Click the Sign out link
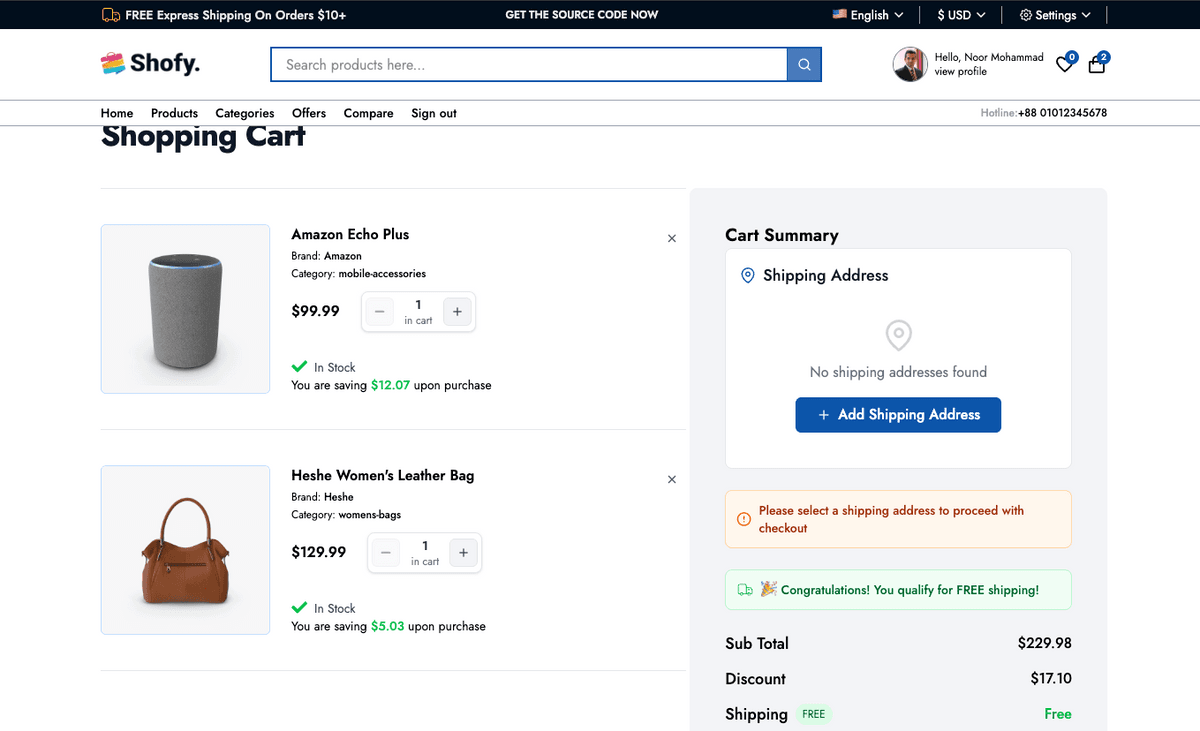 (434, 113)
